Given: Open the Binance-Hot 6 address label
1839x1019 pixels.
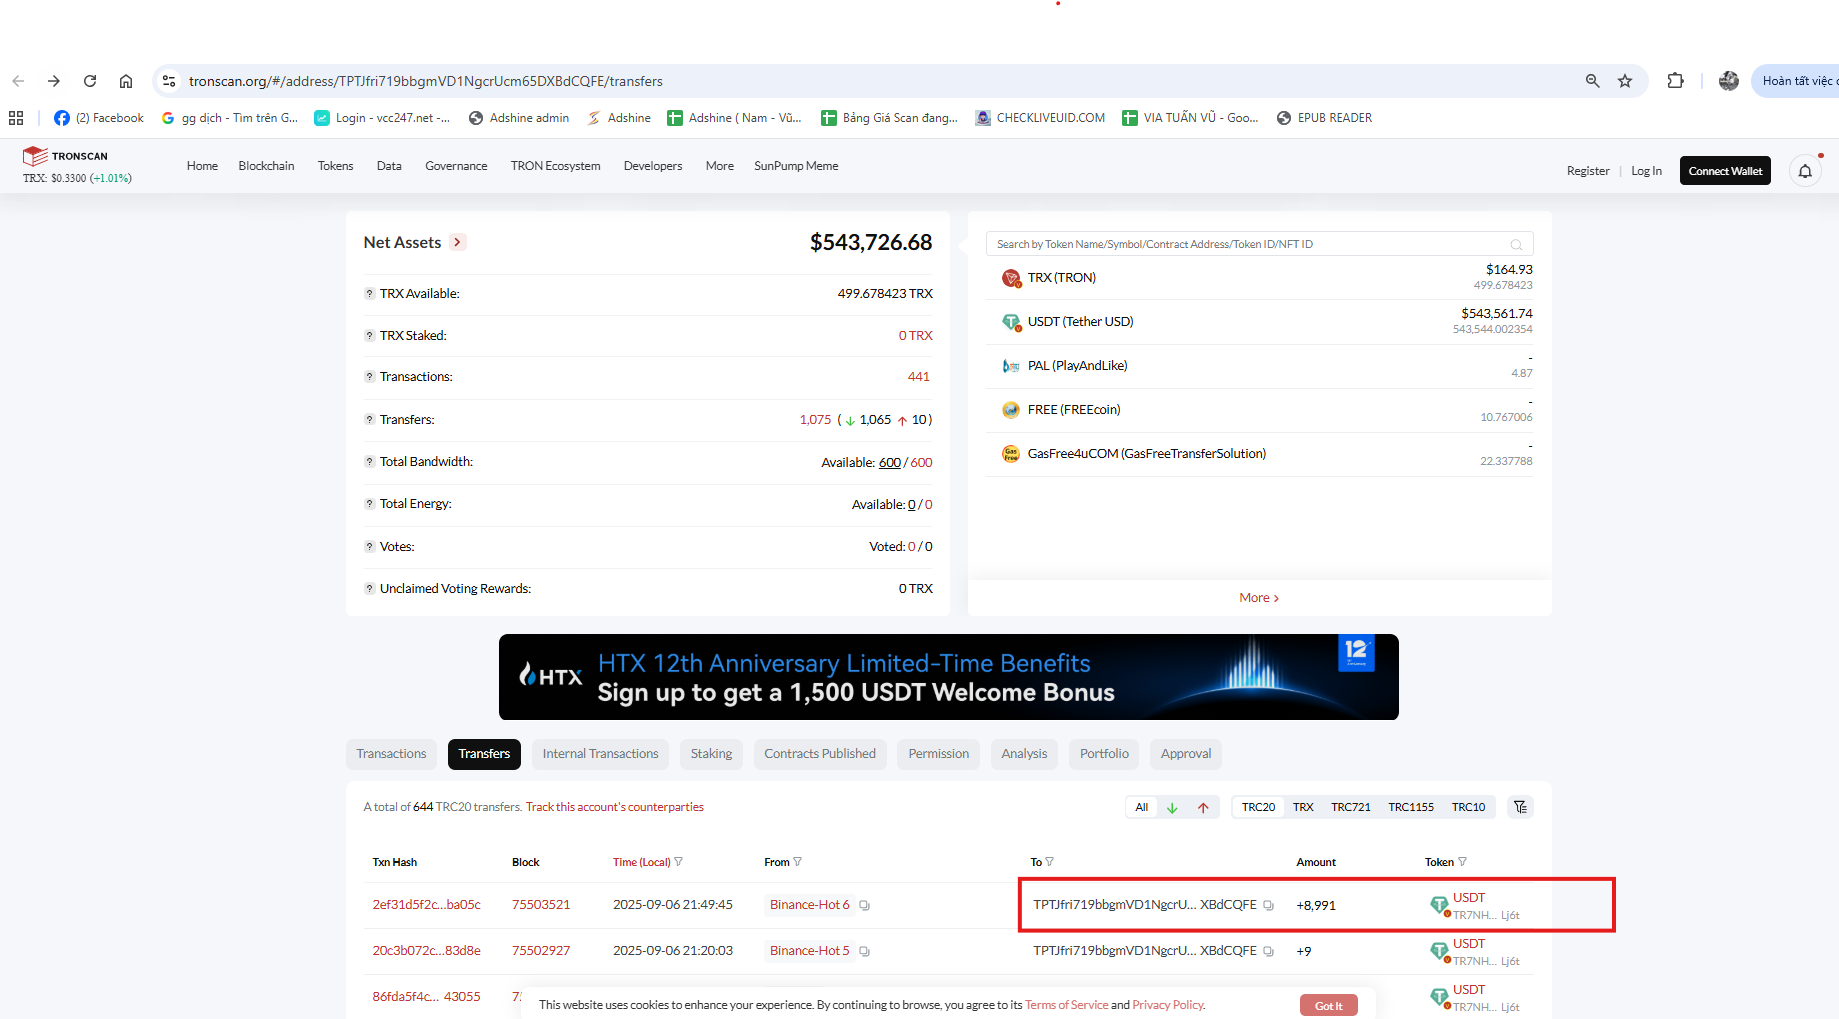Looking at the screenshot, I should point(809,905).
